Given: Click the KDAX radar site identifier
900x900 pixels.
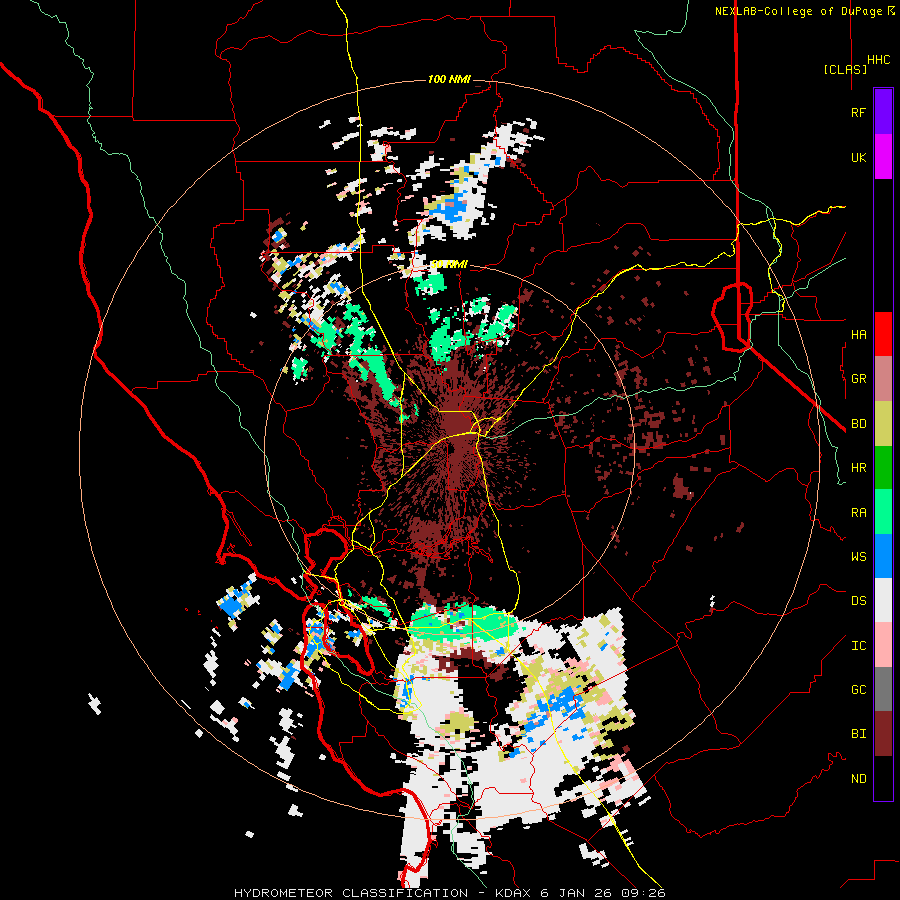Looking at the screenshot, I should tap(514, 893).
